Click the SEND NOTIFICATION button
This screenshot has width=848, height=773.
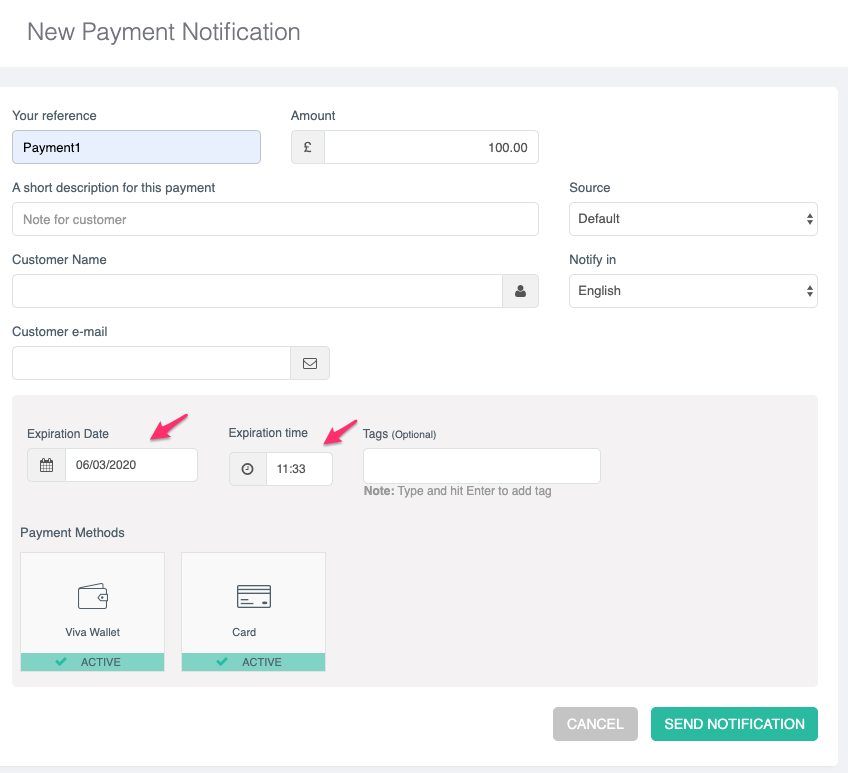(734, 724)
